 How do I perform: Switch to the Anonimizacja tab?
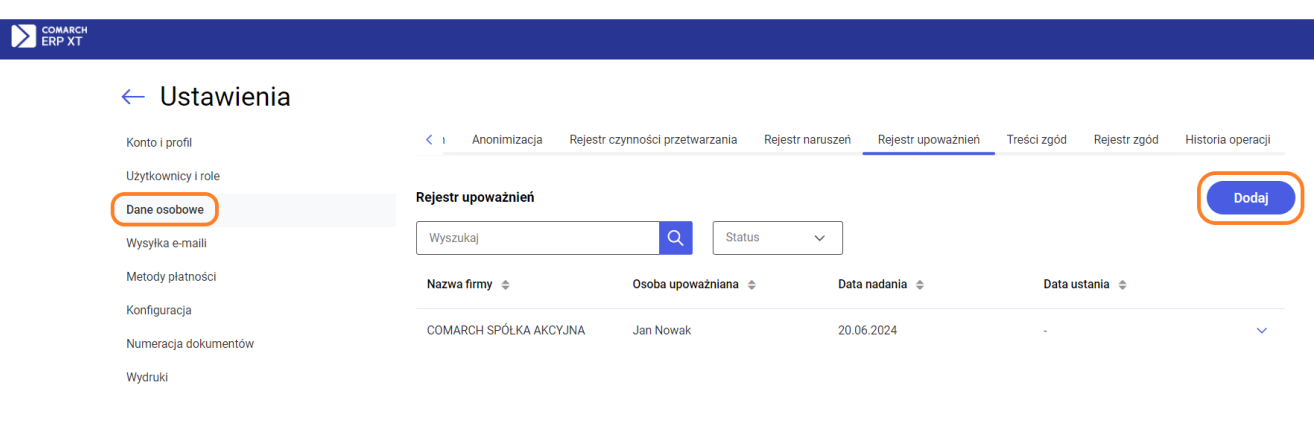(507, 140)
